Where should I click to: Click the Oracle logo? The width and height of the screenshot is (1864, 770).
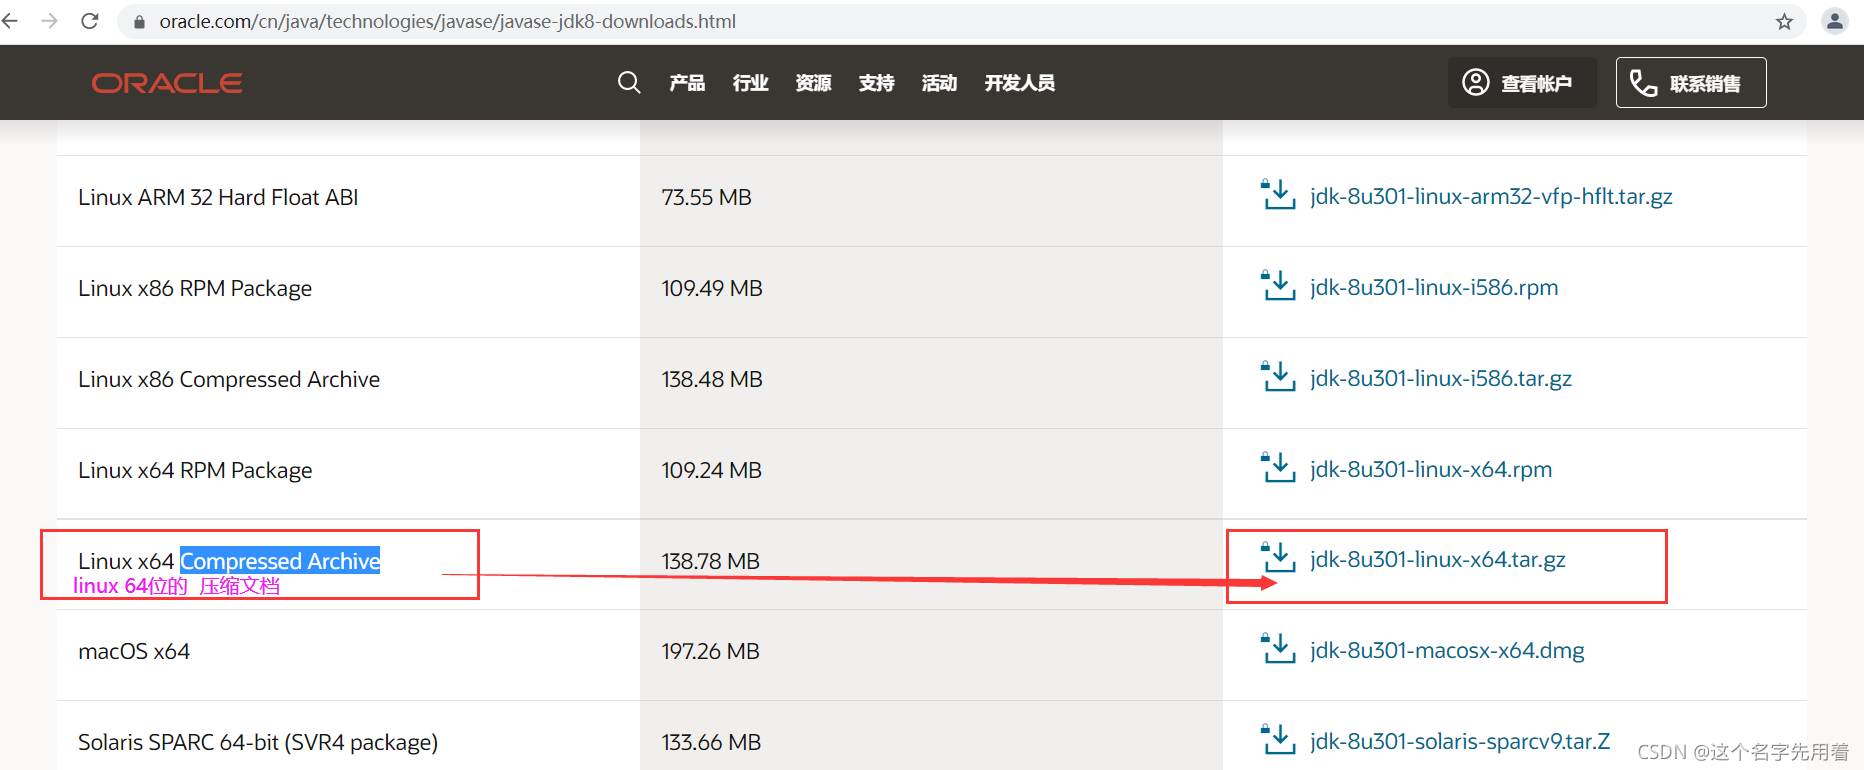point(167,83)
